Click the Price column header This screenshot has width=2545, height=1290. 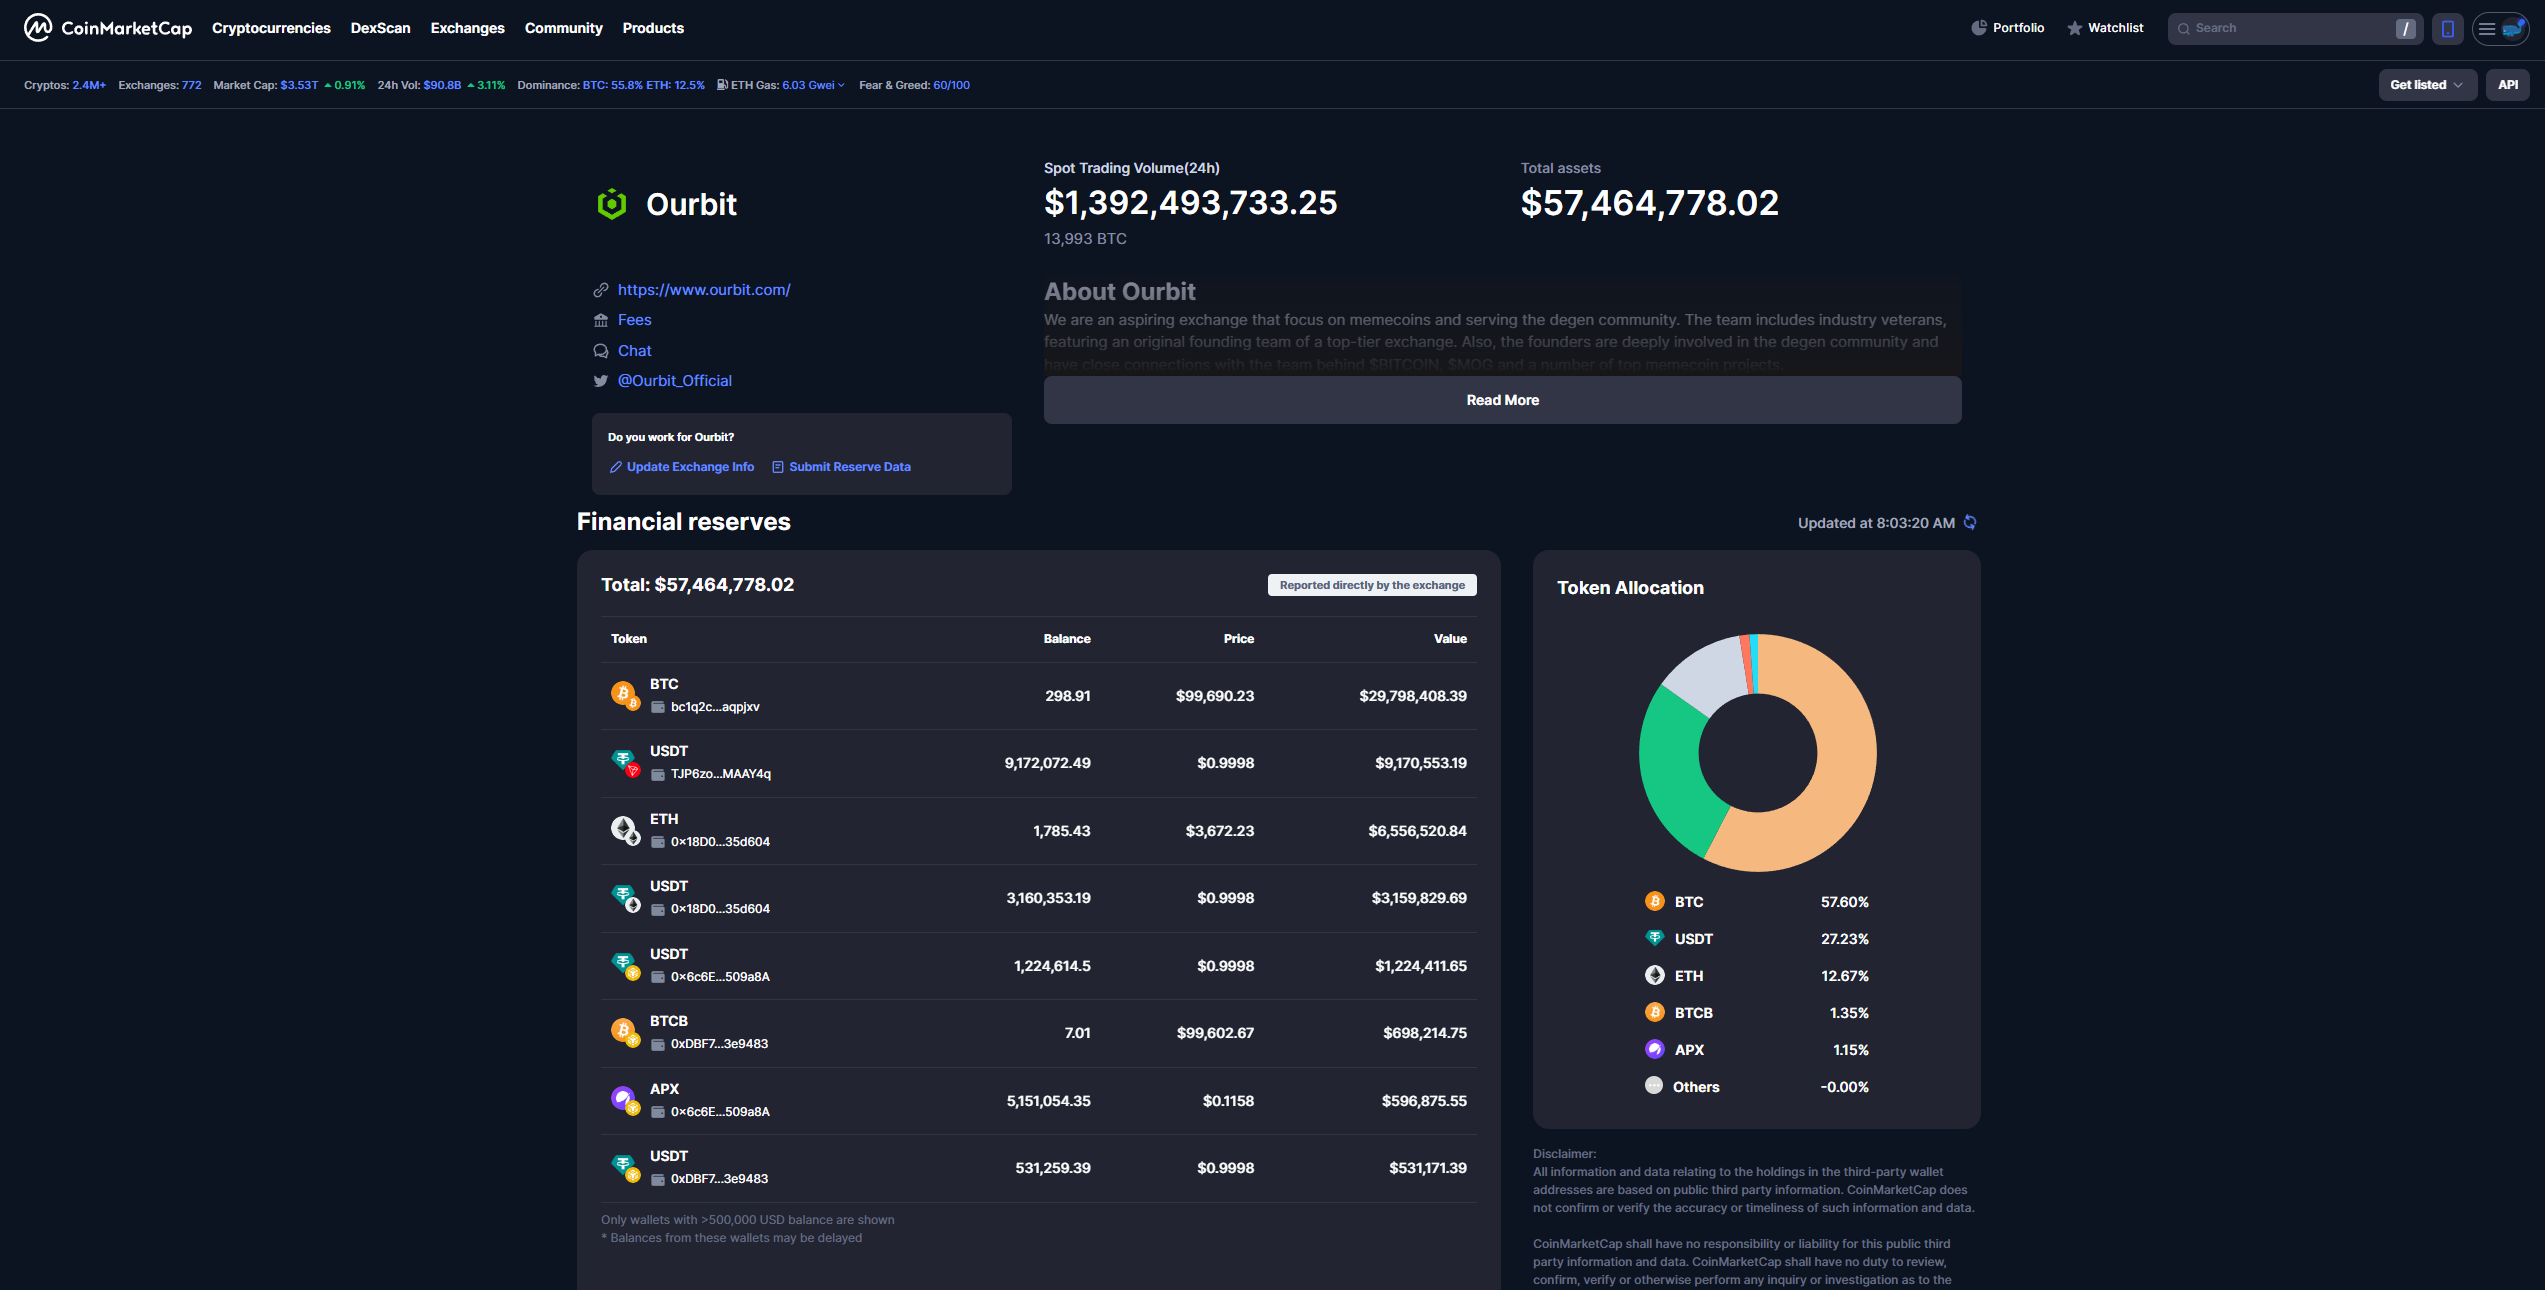pos(1239,639)
